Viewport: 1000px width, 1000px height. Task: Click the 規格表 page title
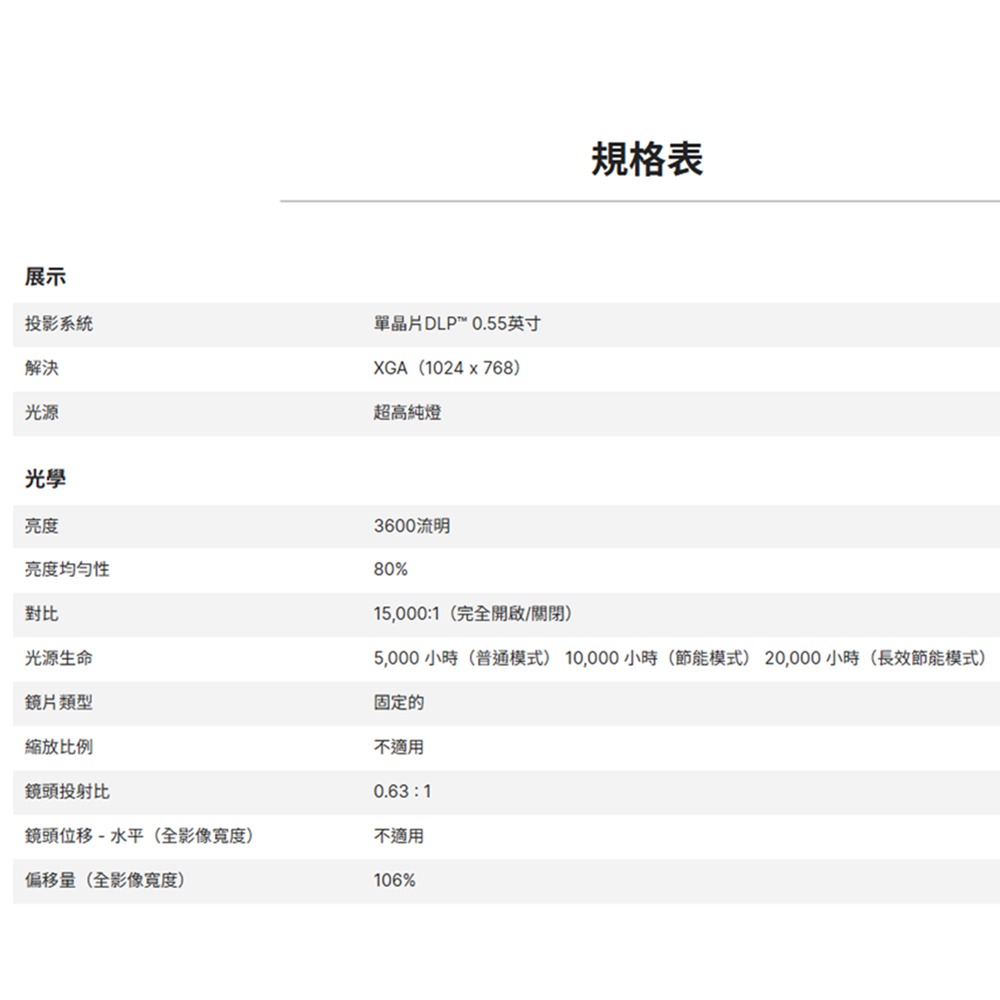click(647, 158)
